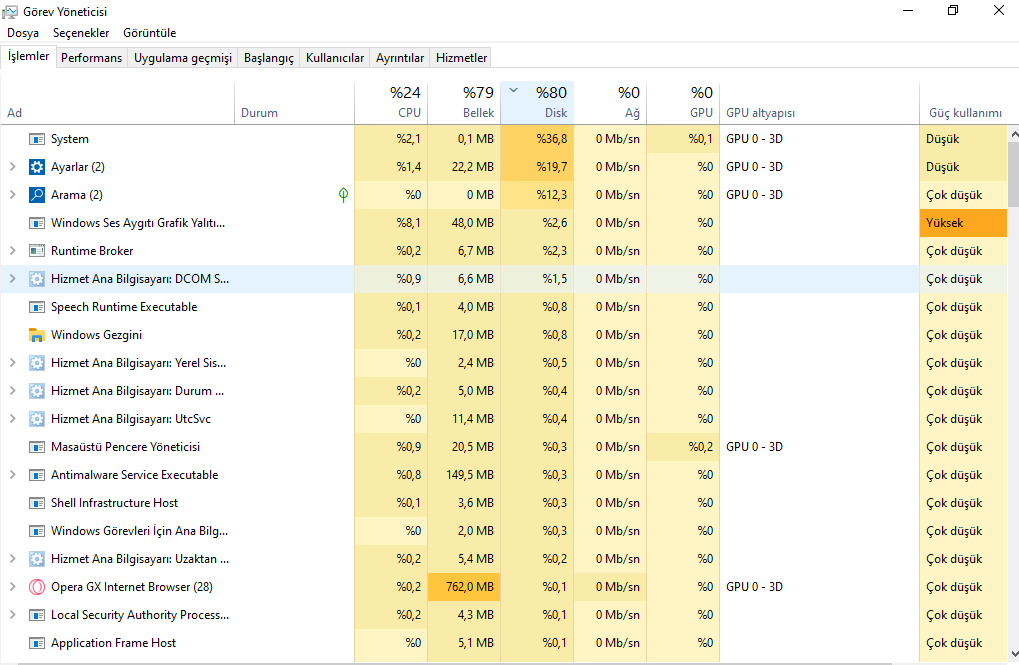Expand the Opera GX Internet Browser group
Screen dimensions: 1019x665
pos(12,587)
